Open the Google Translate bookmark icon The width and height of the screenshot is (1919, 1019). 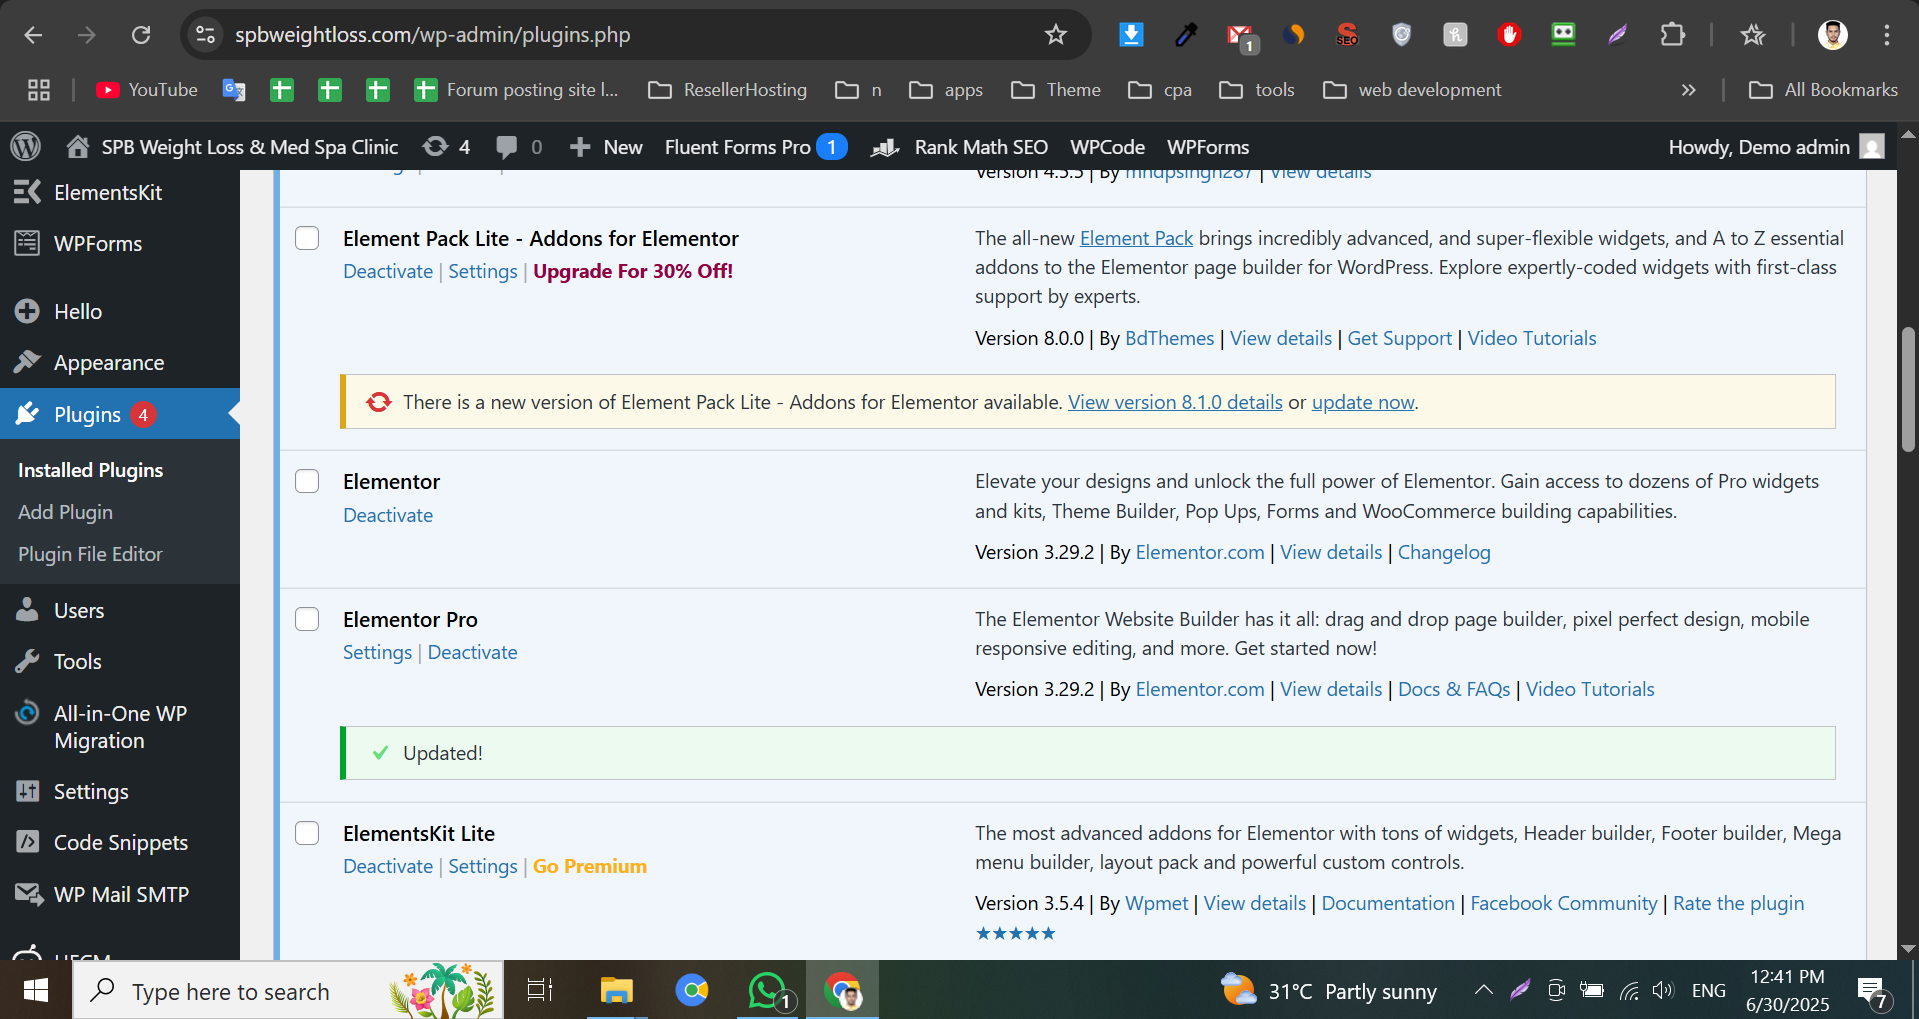tap(234, 90)
